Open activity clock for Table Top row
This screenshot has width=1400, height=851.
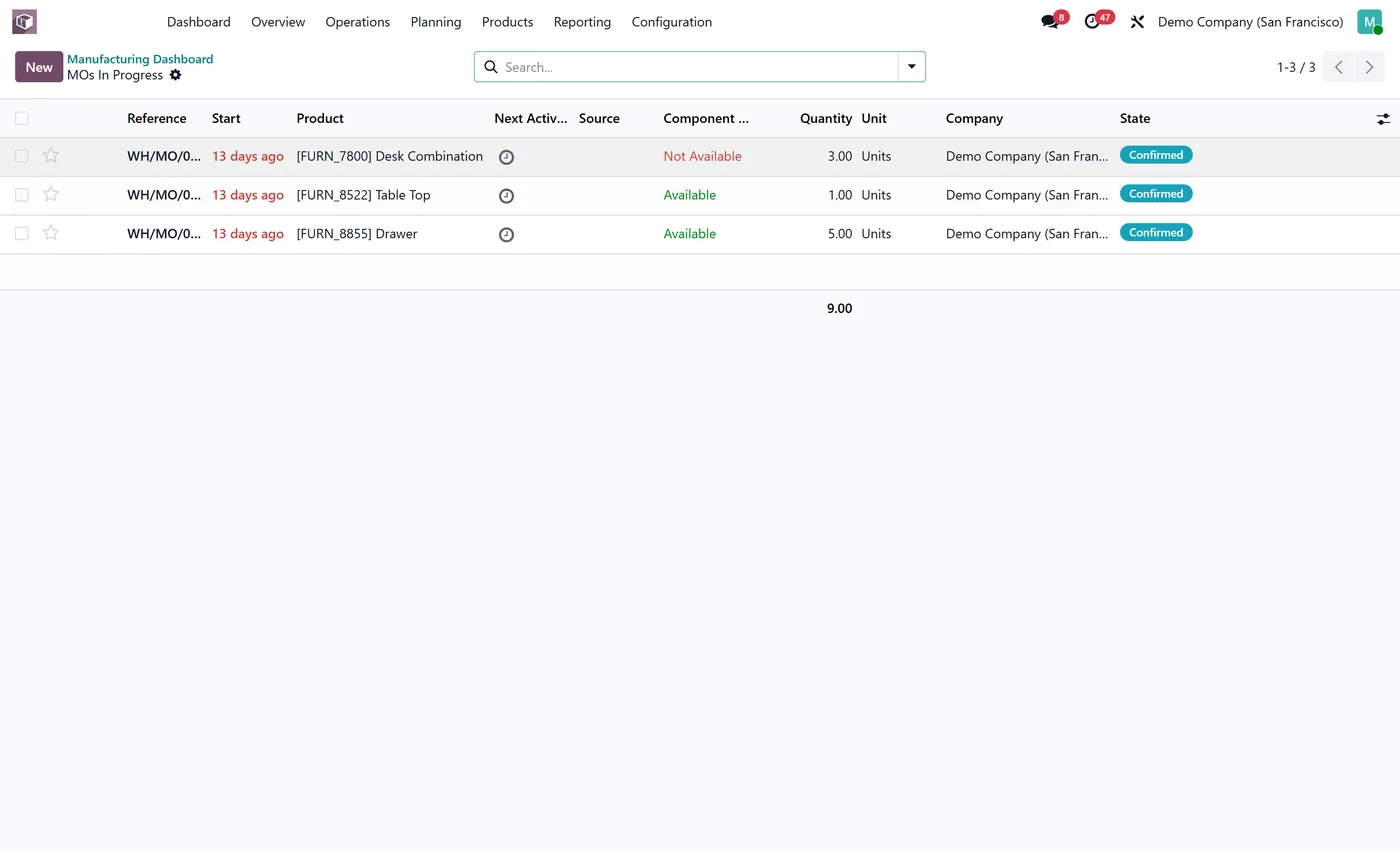coord(506,196)
